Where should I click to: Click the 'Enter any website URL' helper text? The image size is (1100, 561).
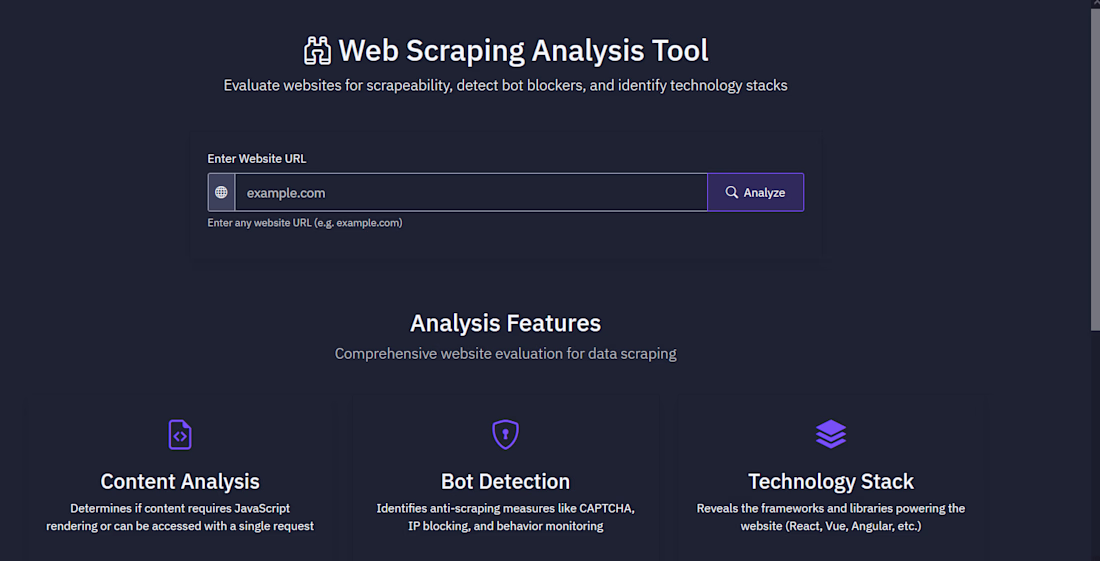[x=305, y=223]
